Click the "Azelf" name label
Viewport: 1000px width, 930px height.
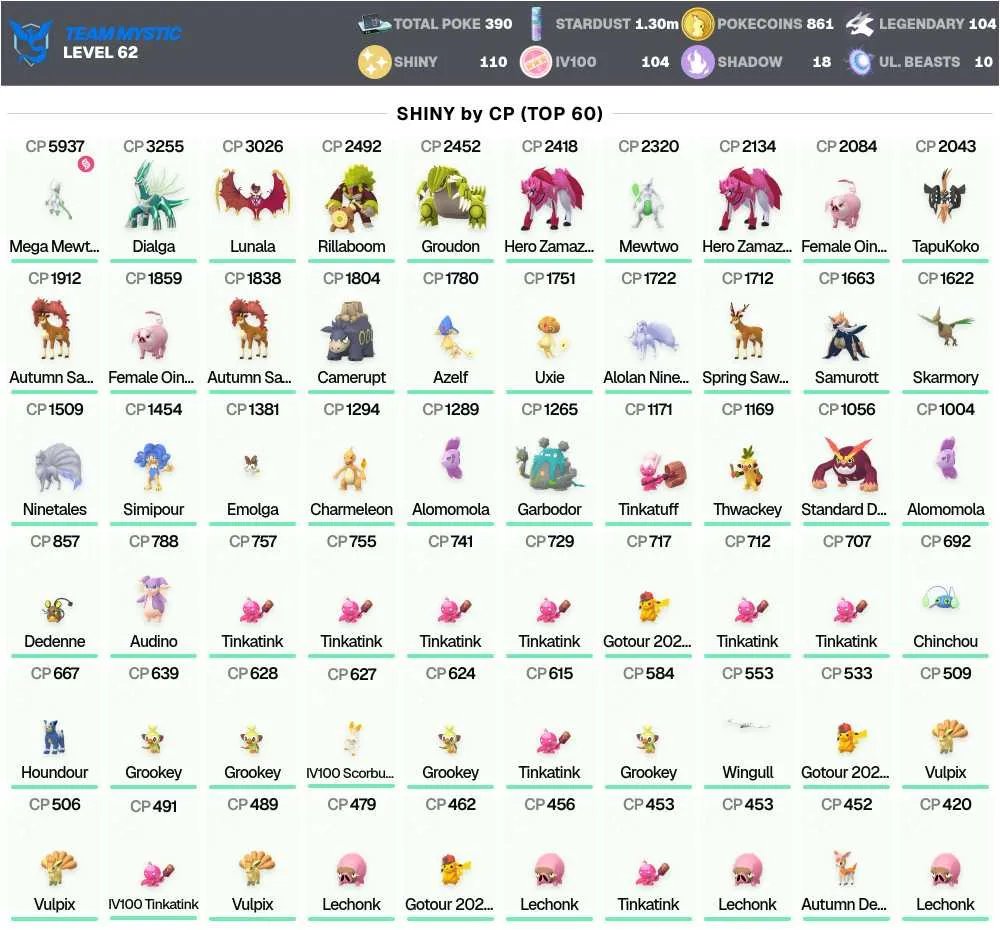point(451,378)
